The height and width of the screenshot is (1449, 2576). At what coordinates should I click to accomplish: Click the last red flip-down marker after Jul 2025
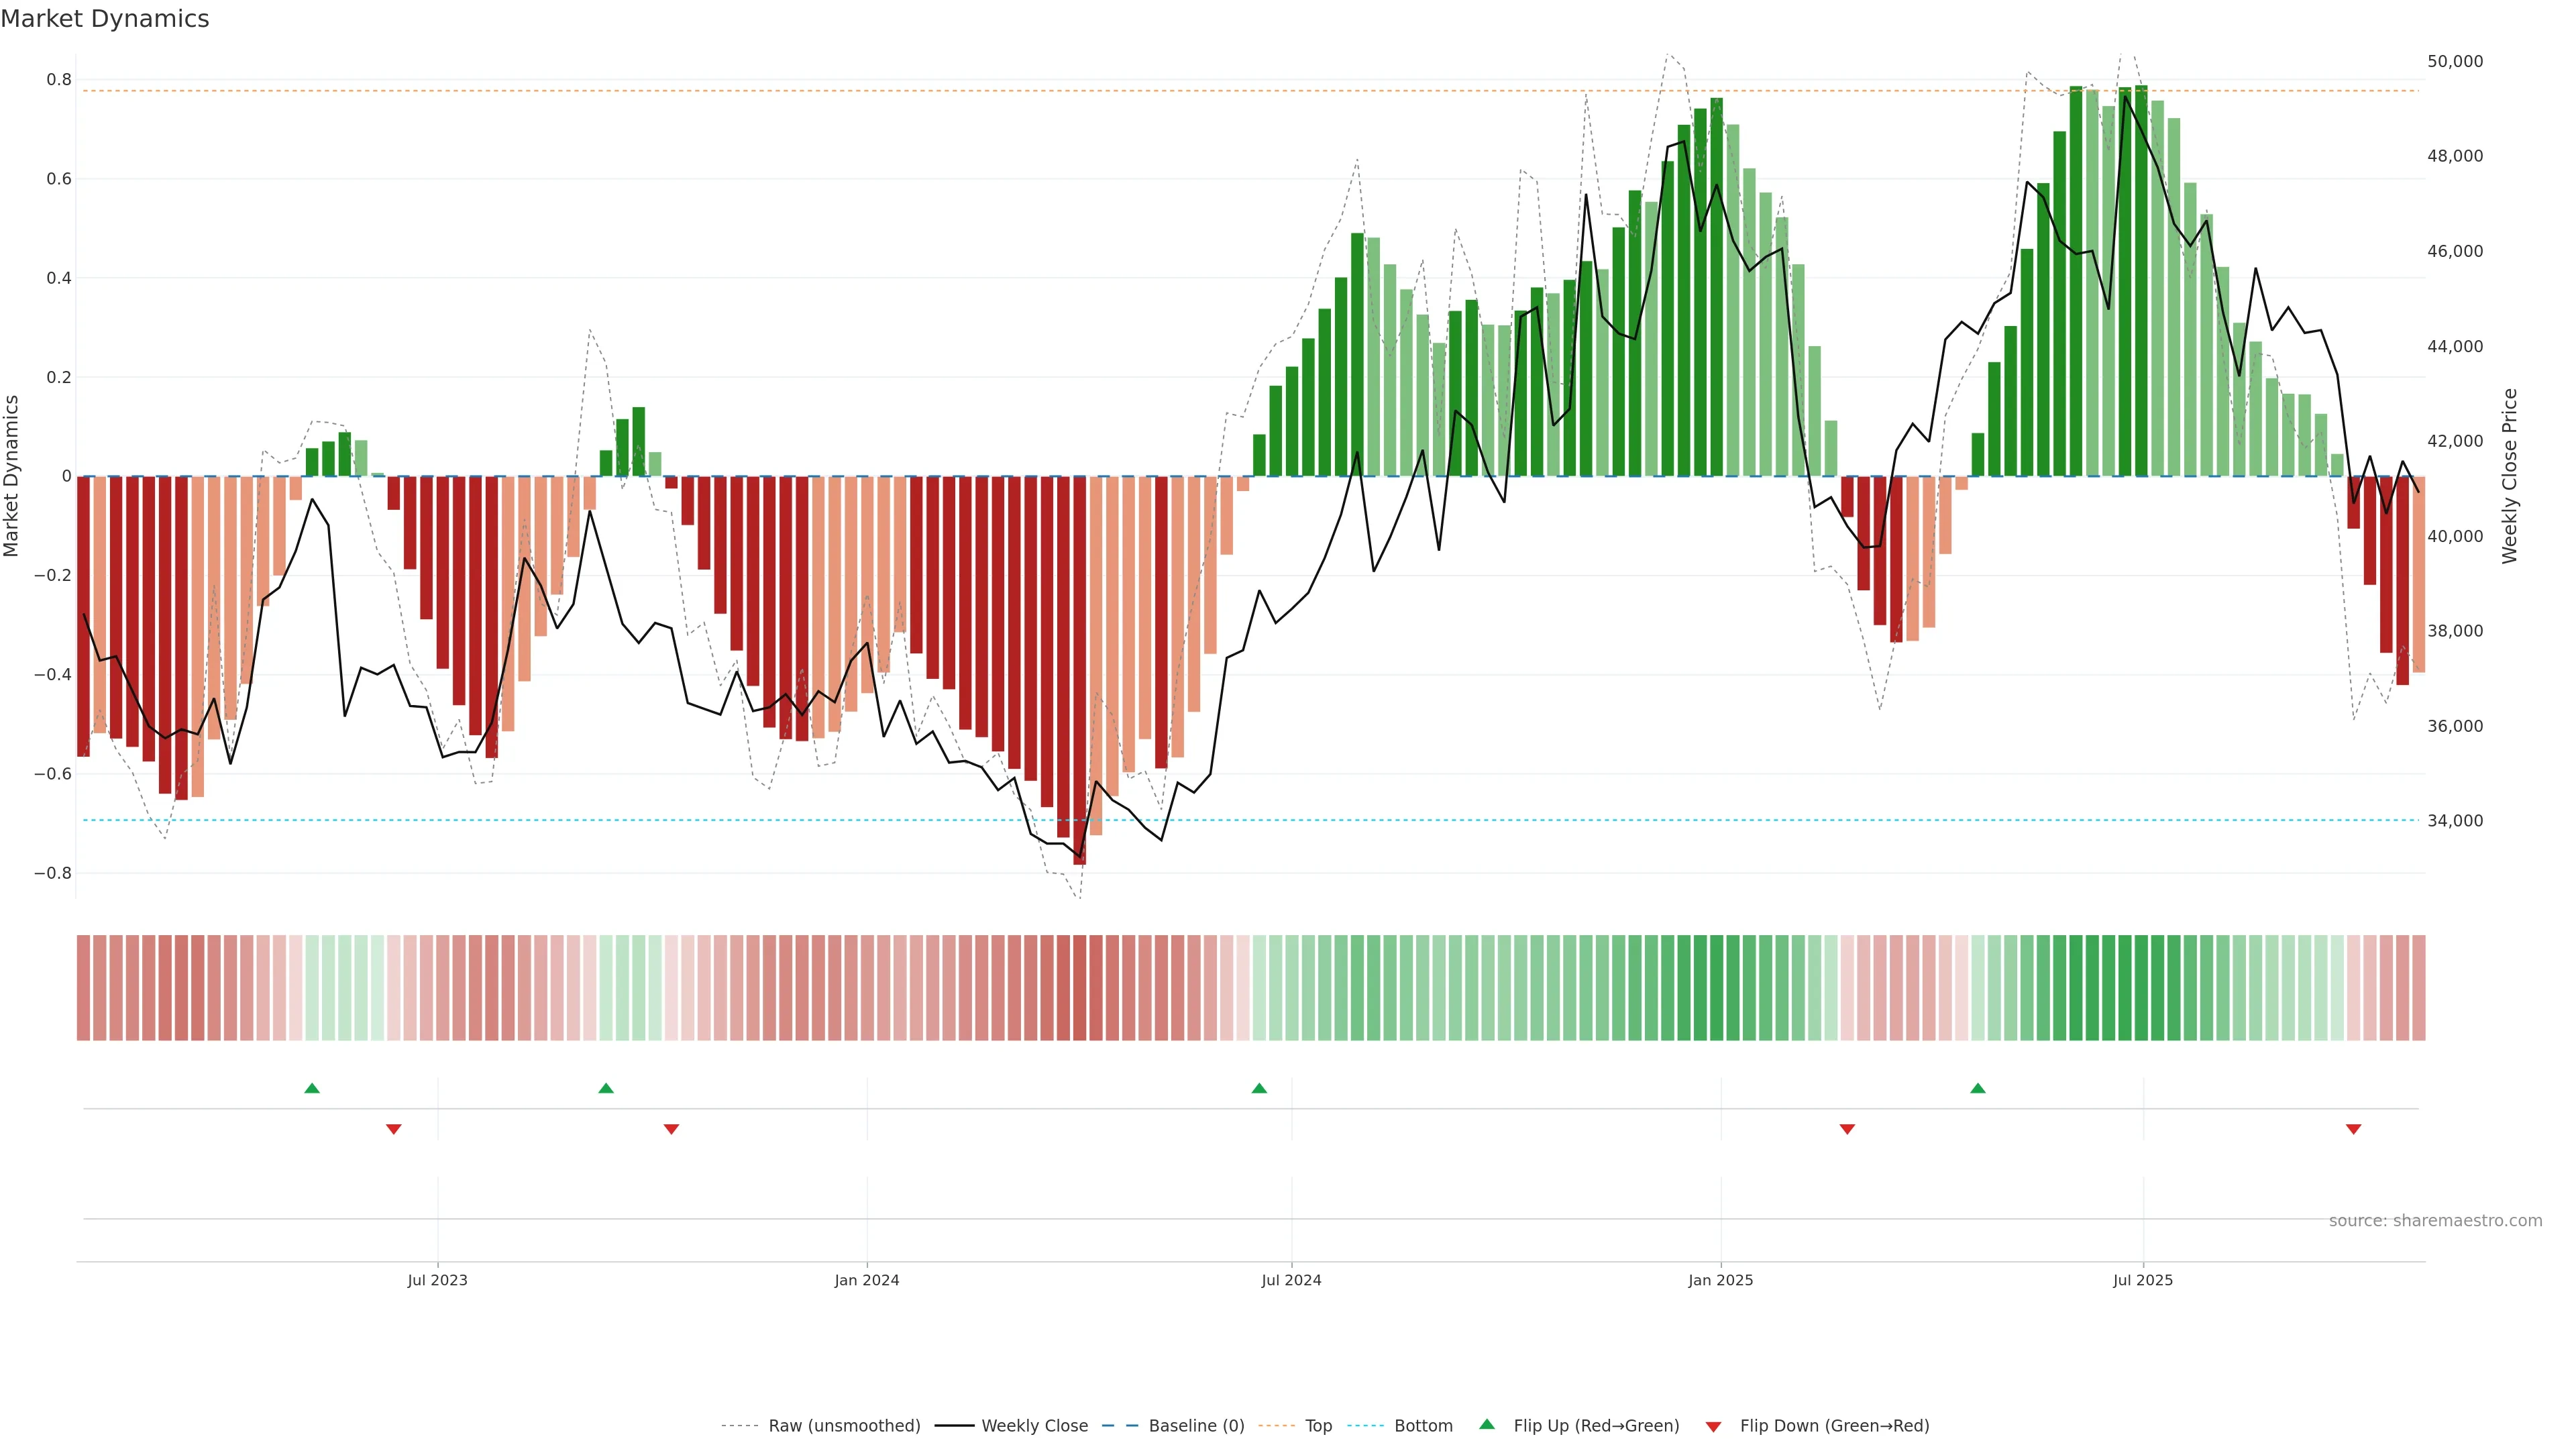pyautogui.click(x=2353, y=1129)
